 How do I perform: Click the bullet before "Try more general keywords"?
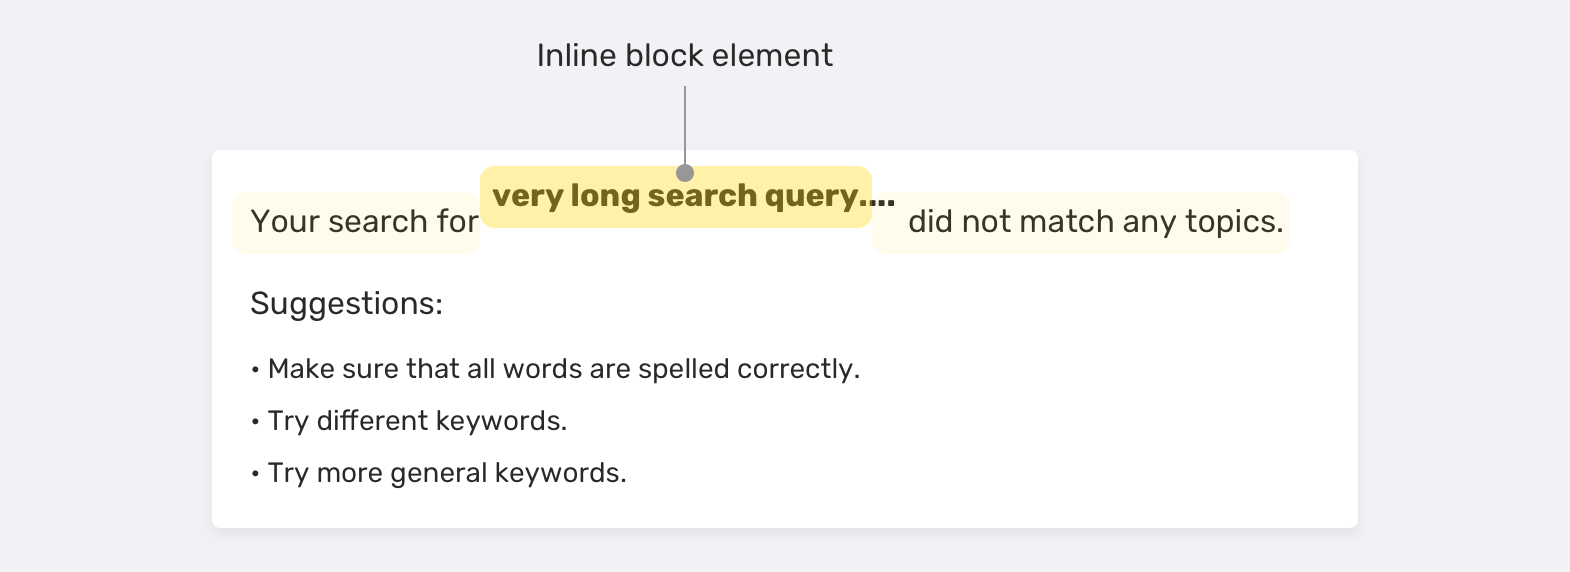255,474
